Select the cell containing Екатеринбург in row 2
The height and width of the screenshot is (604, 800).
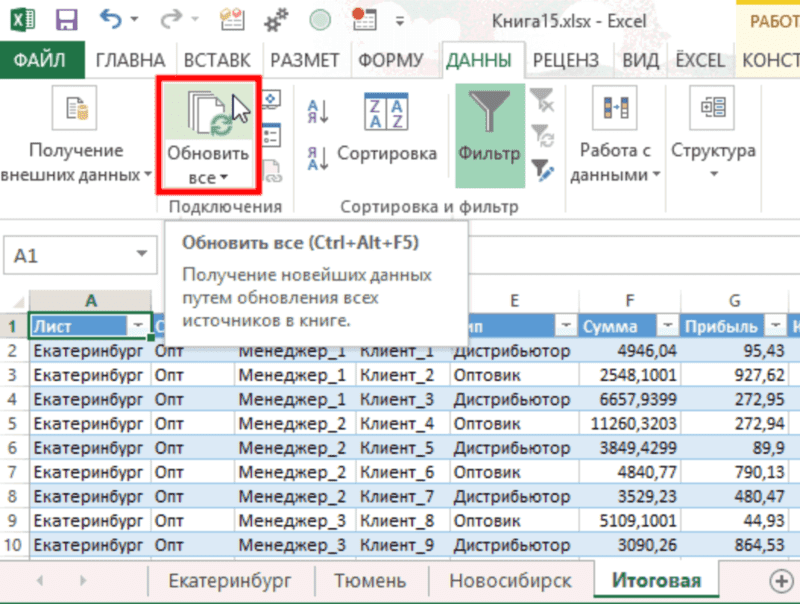(90, 350)
